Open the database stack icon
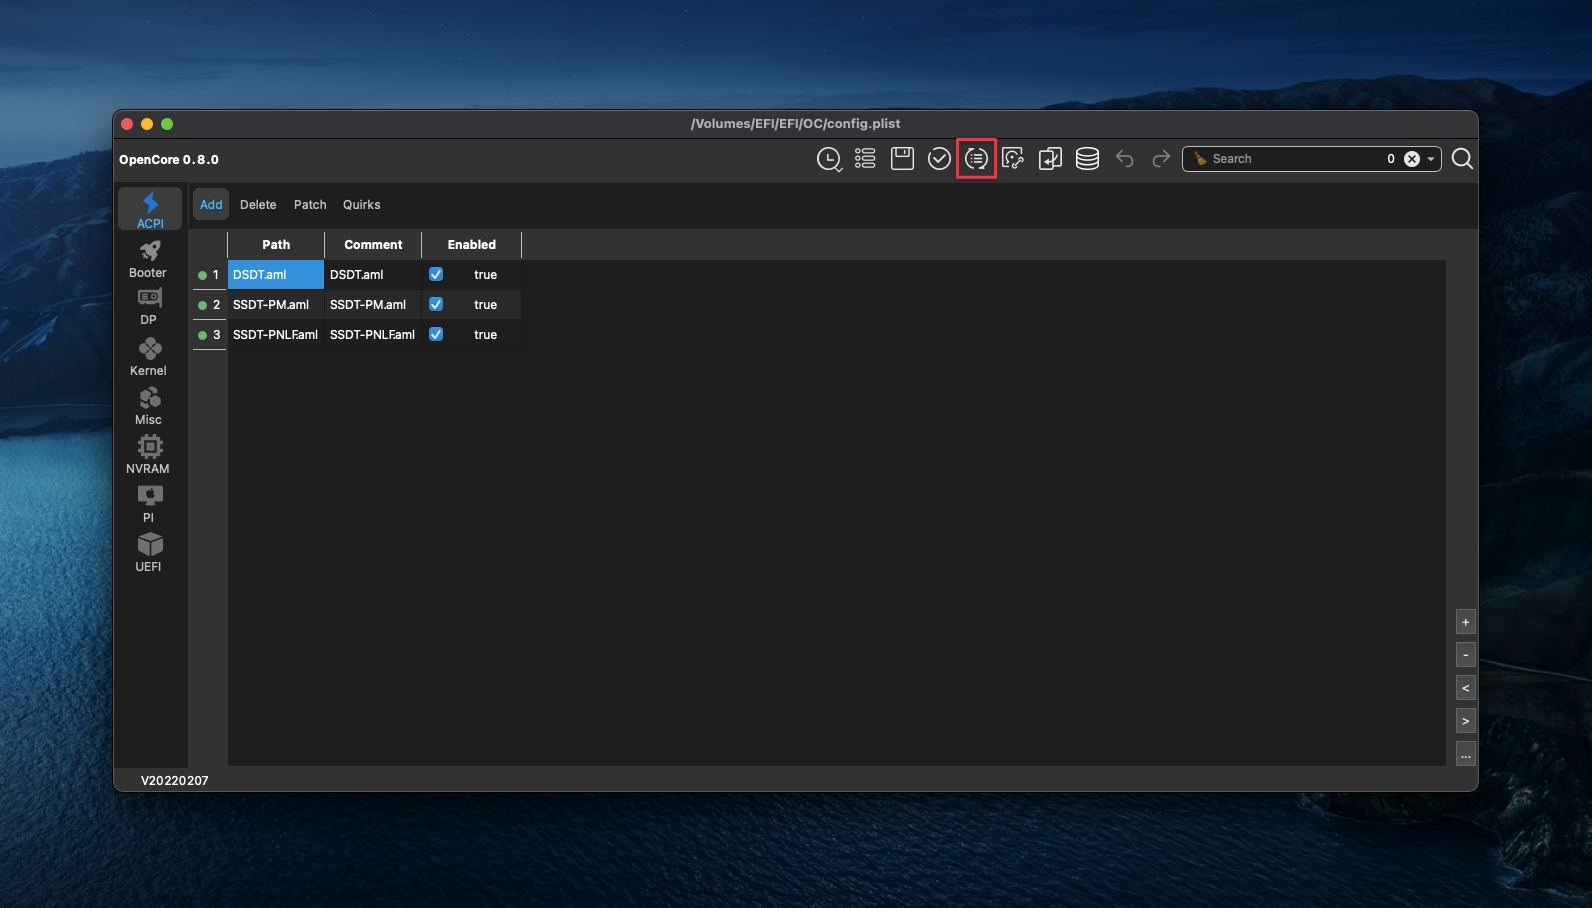This screenshot has width=1592, height=908. click(1087, 159)
